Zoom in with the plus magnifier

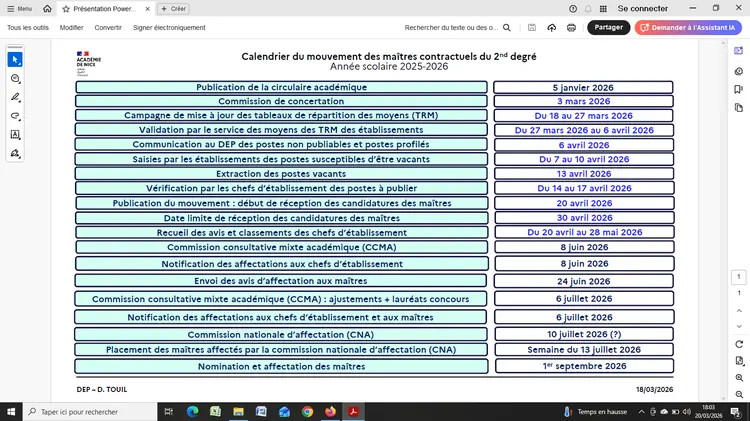(739, 378)
